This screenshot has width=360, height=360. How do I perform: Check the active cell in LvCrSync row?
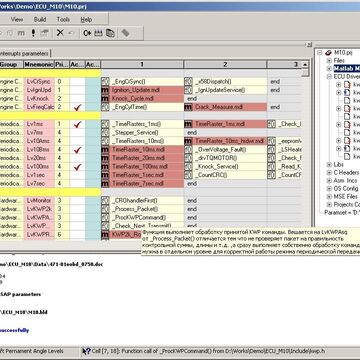pos(77,81)
